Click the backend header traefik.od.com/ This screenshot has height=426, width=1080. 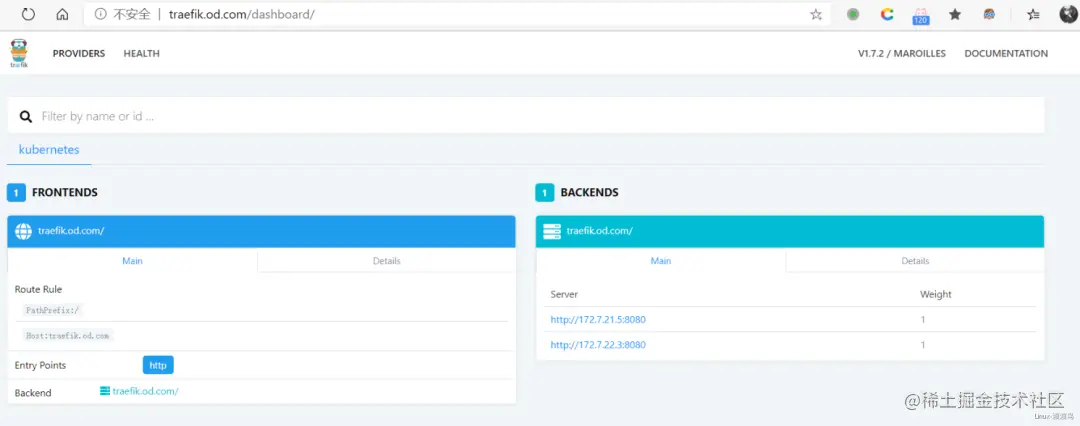tap(599, 231)
